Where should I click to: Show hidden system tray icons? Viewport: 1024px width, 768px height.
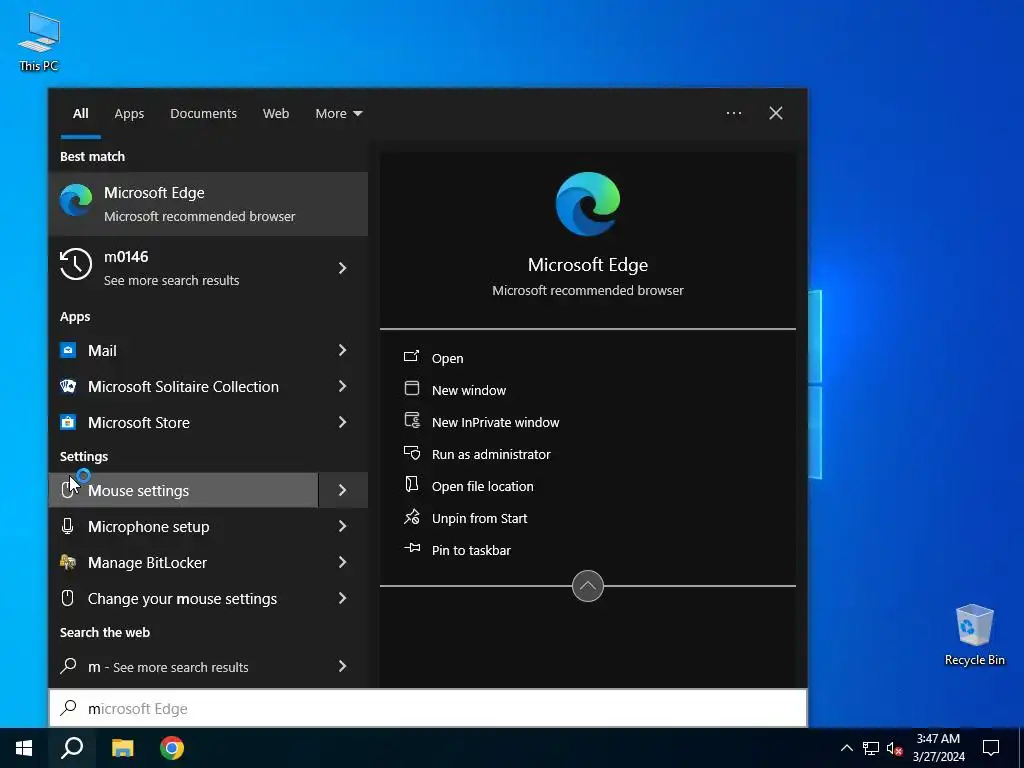846,748
